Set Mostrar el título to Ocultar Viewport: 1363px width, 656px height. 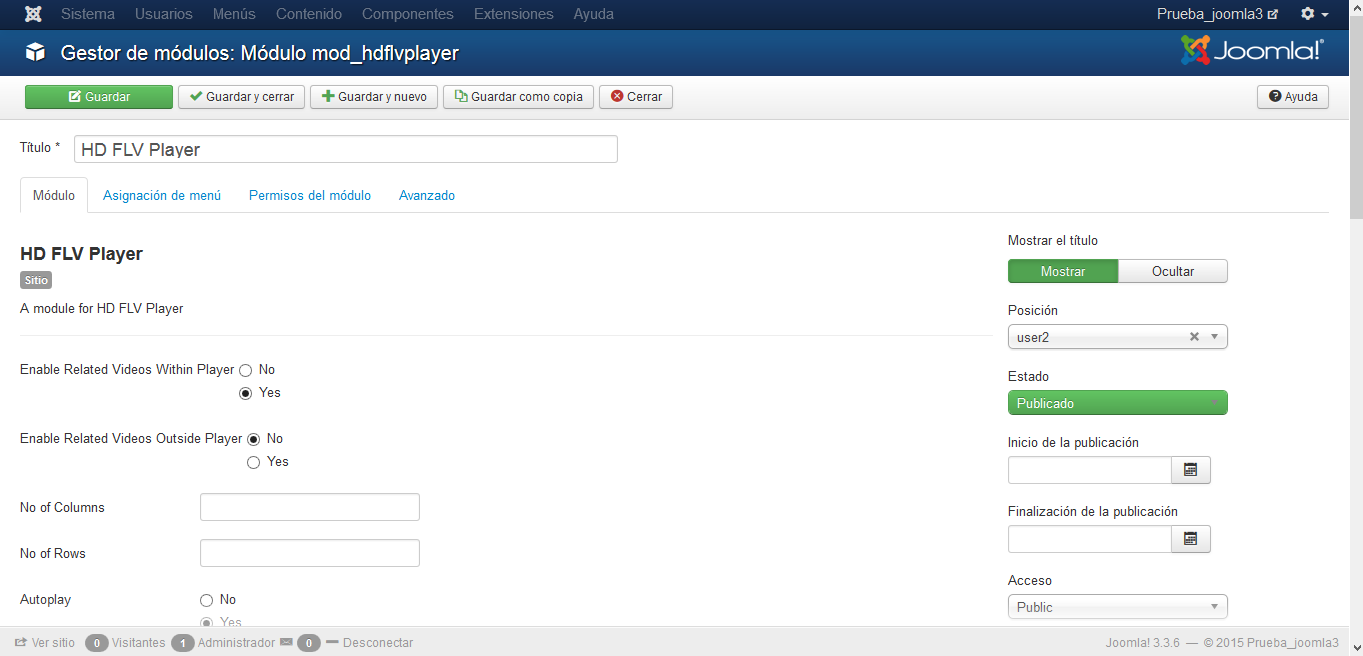coord(1172,272)
